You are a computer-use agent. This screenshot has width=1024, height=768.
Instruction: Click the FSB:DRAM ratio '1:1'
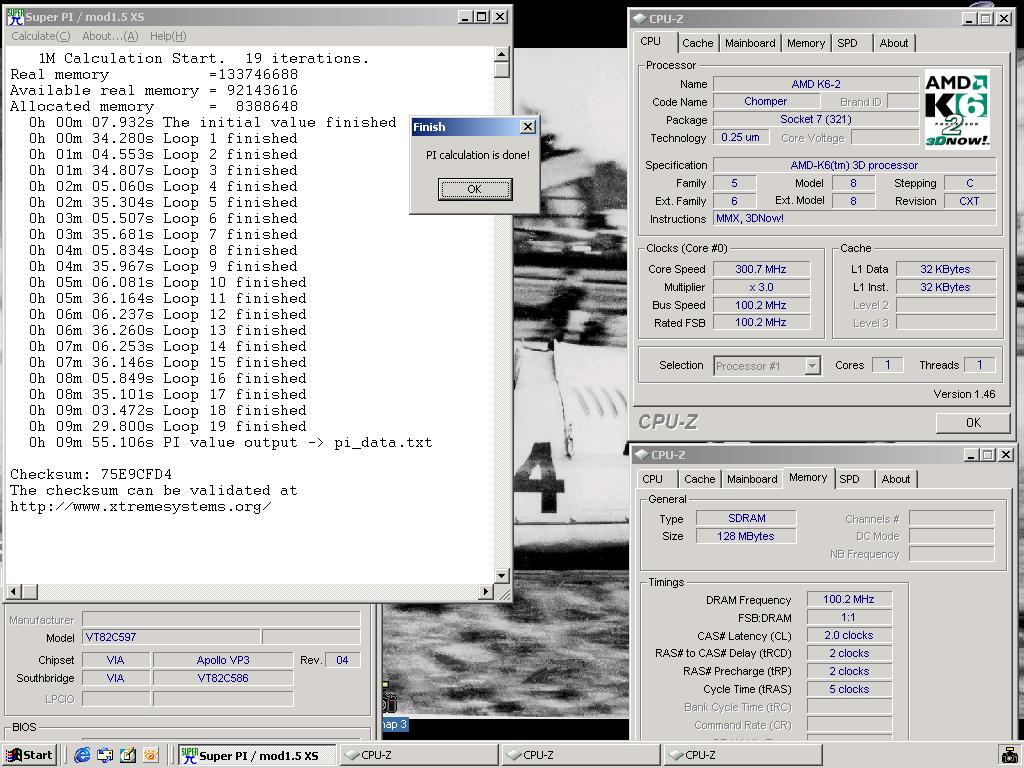[x=849, y=617]
